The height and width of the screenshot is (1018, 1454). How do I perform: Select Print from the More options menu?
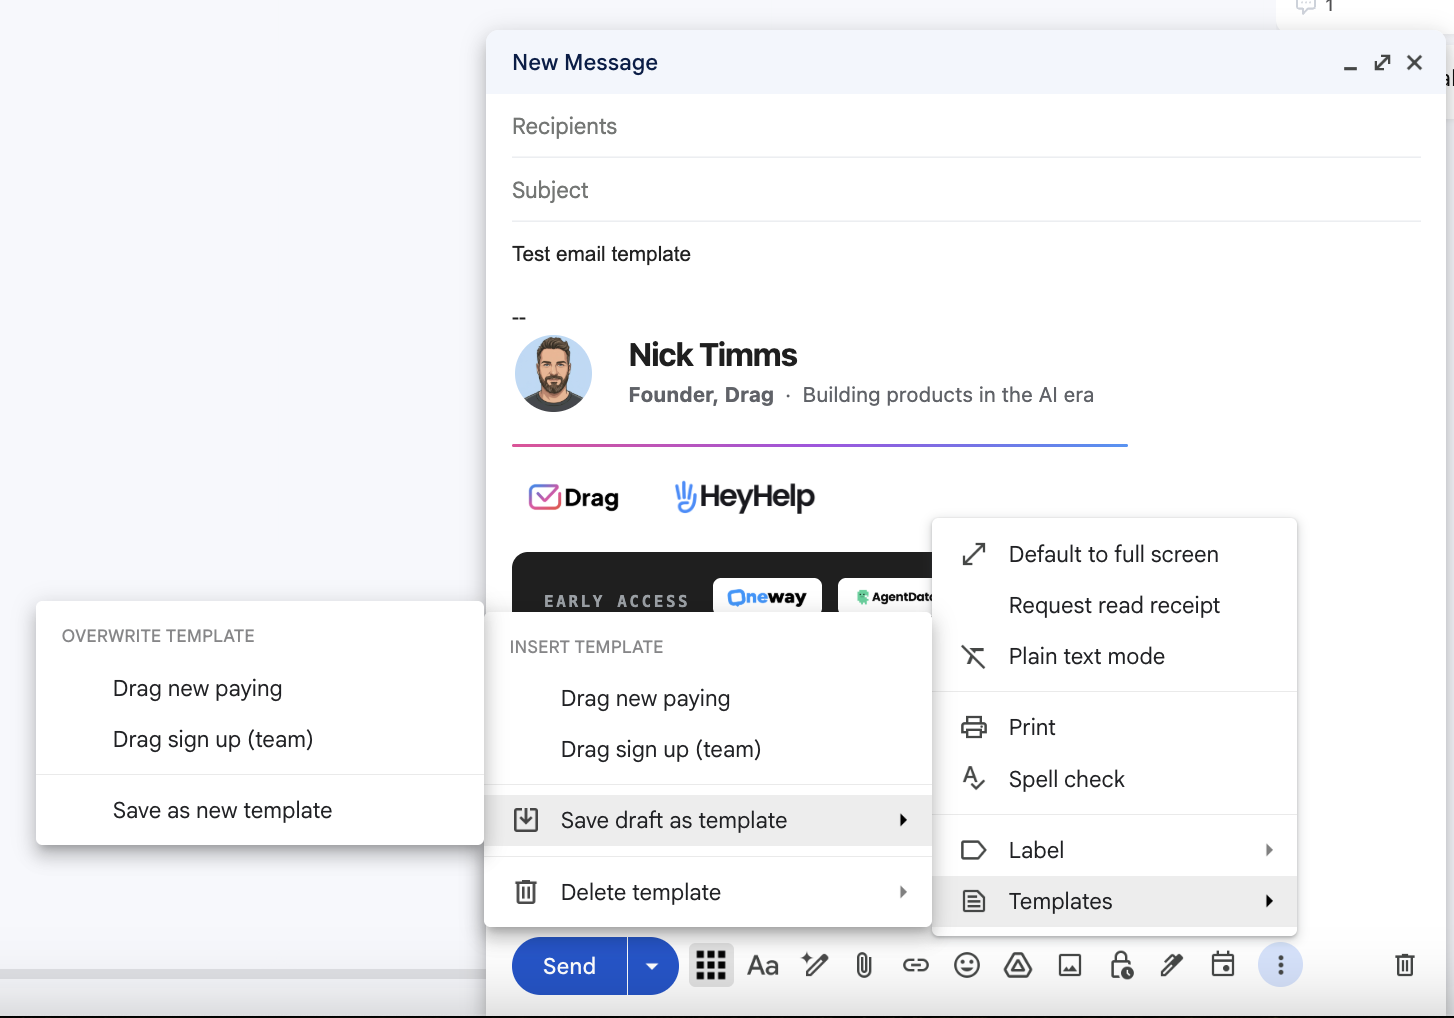click(1114, 727)
